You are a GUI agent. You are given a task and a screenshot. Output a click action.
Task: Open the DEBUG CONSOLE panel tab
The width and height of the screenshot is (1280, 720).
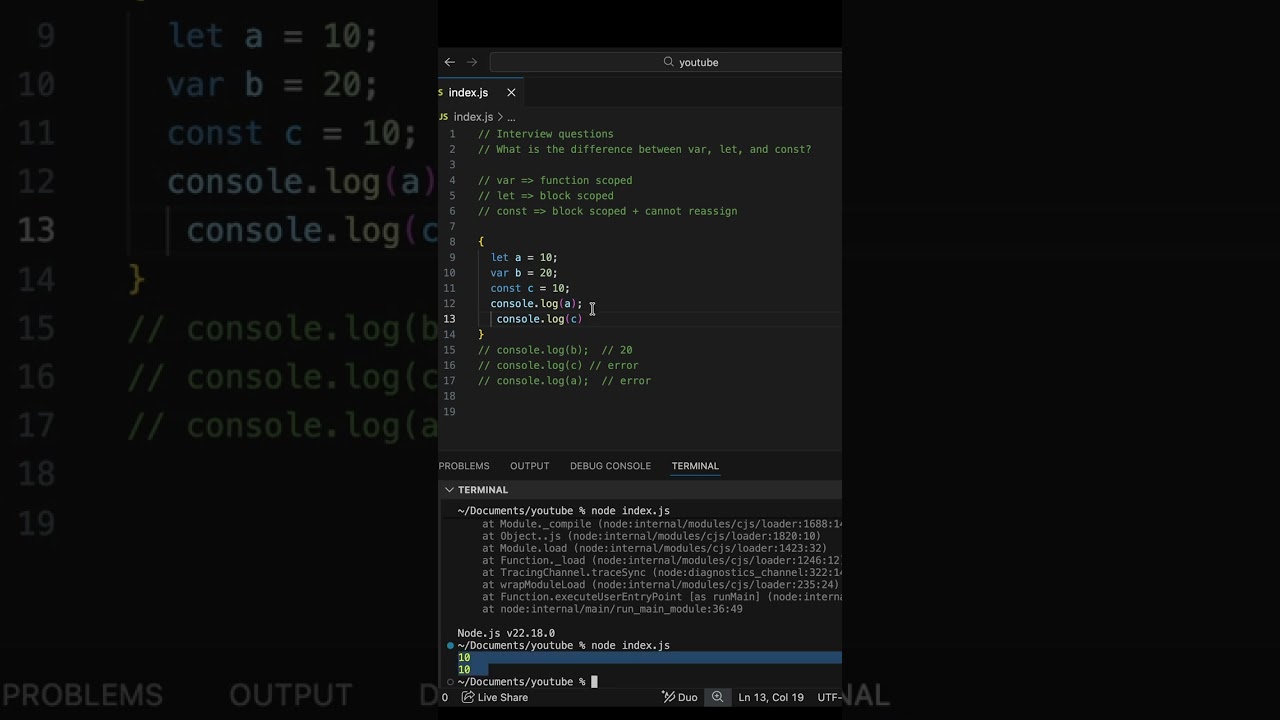point(610,466)
